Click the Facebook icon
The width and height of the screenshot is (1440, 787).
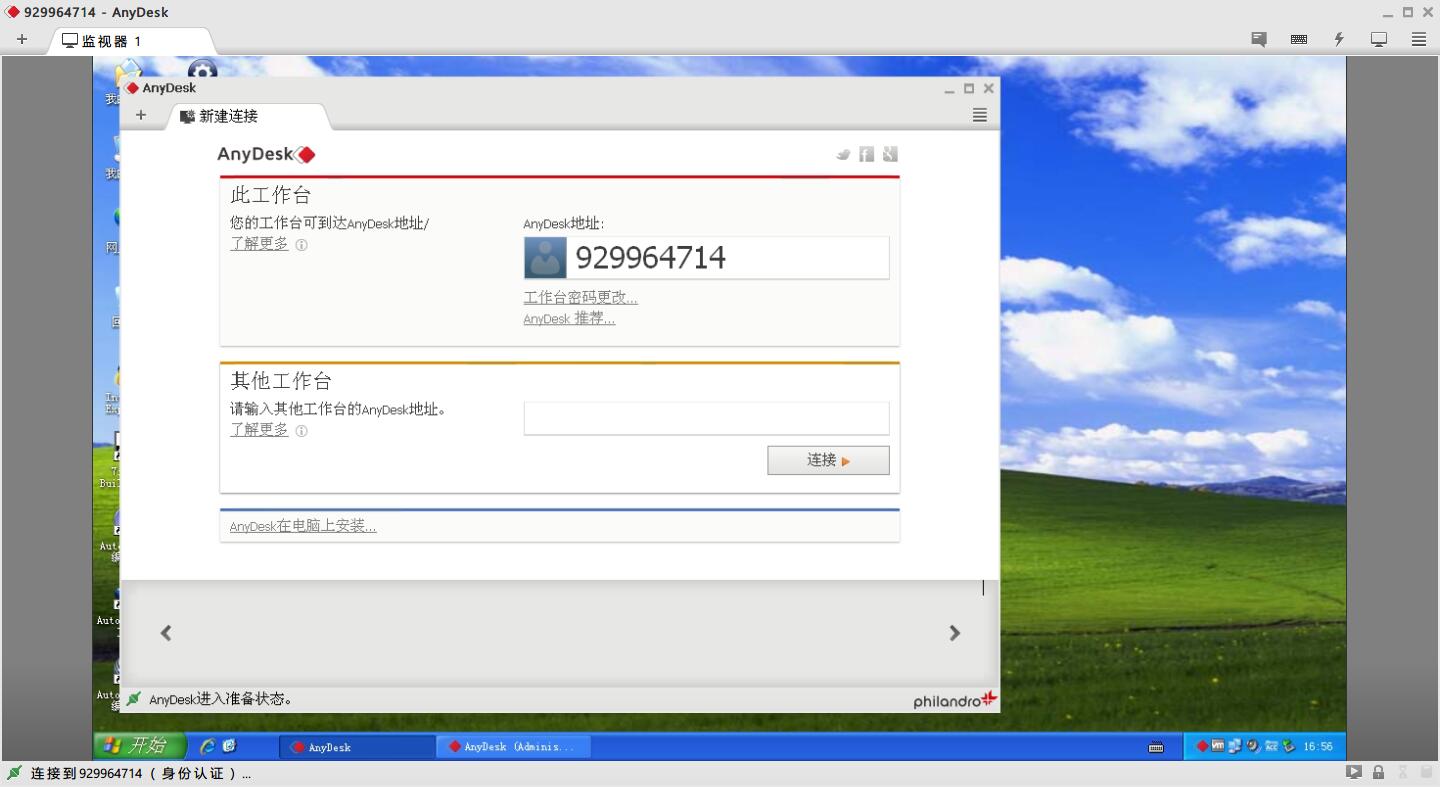867,154
